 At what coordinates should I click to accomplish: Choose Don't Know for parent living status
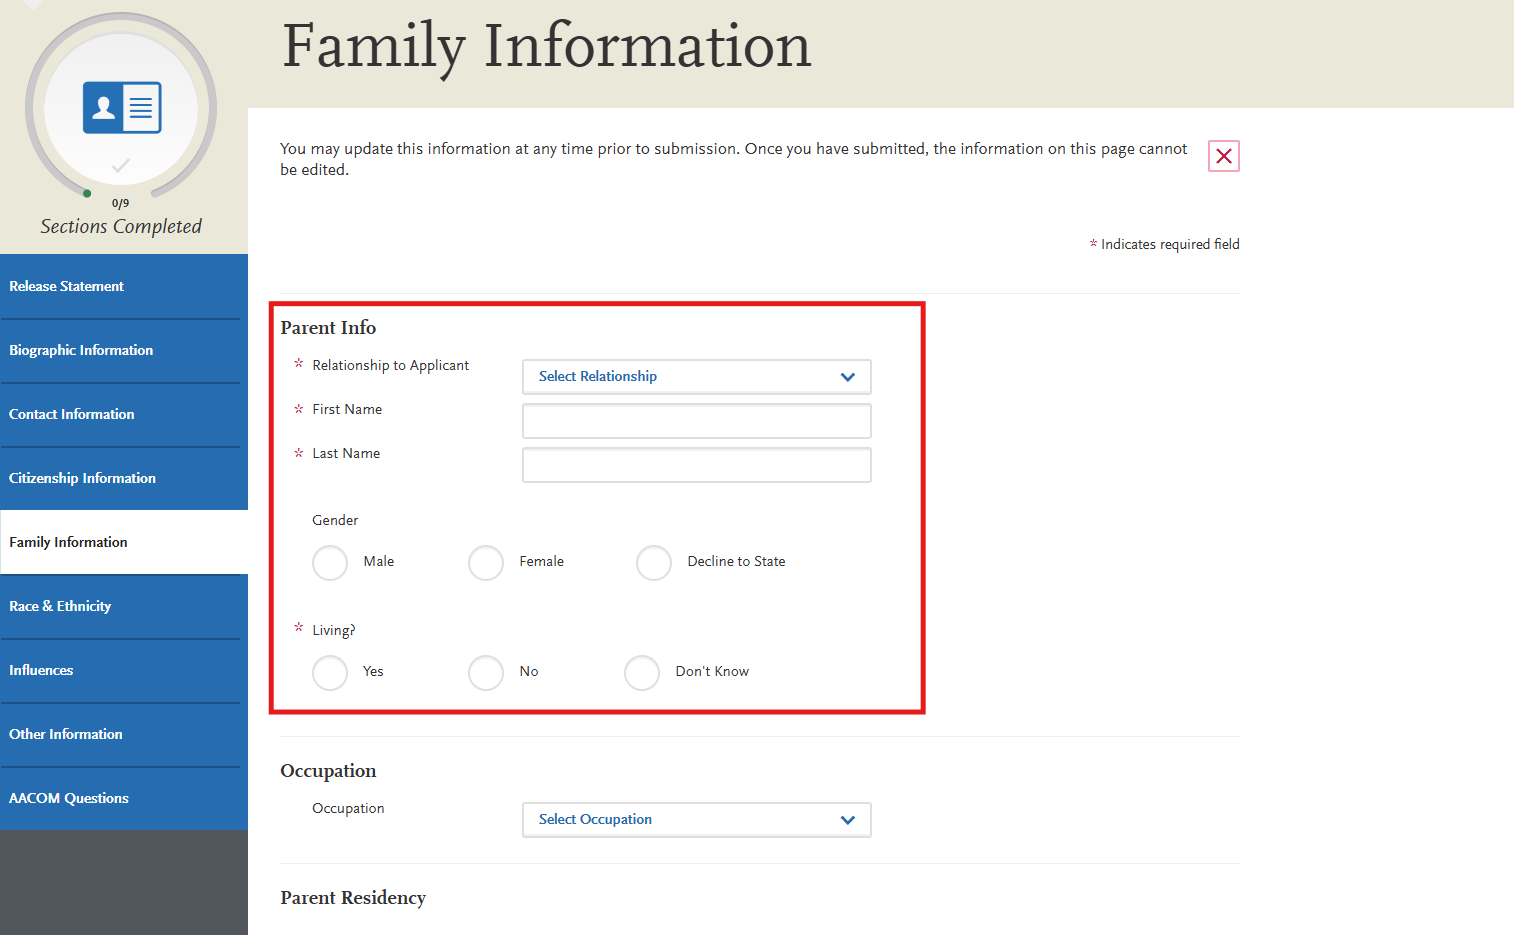(642, 673)
